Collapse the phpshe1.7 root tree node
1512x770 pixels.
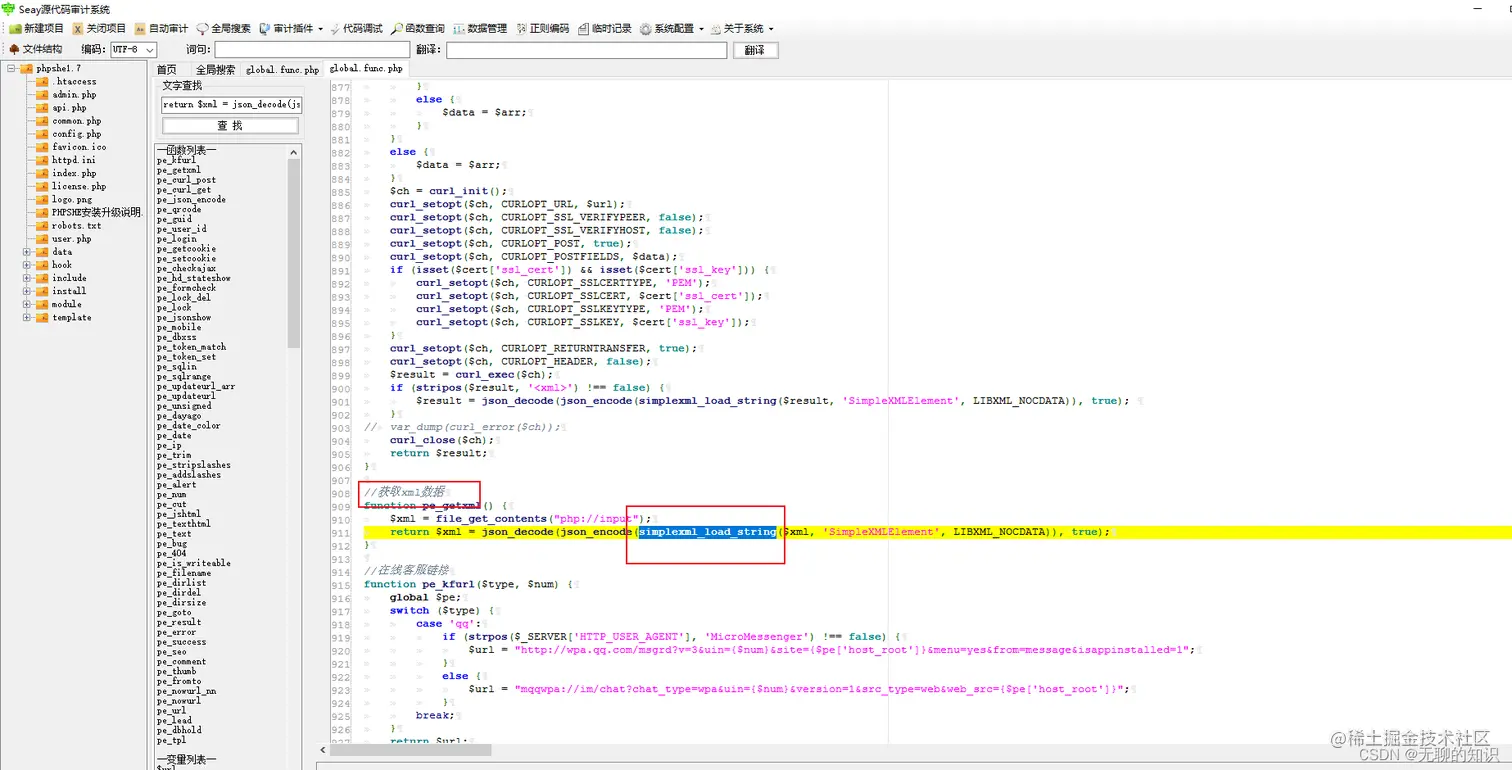click(12, 68)
